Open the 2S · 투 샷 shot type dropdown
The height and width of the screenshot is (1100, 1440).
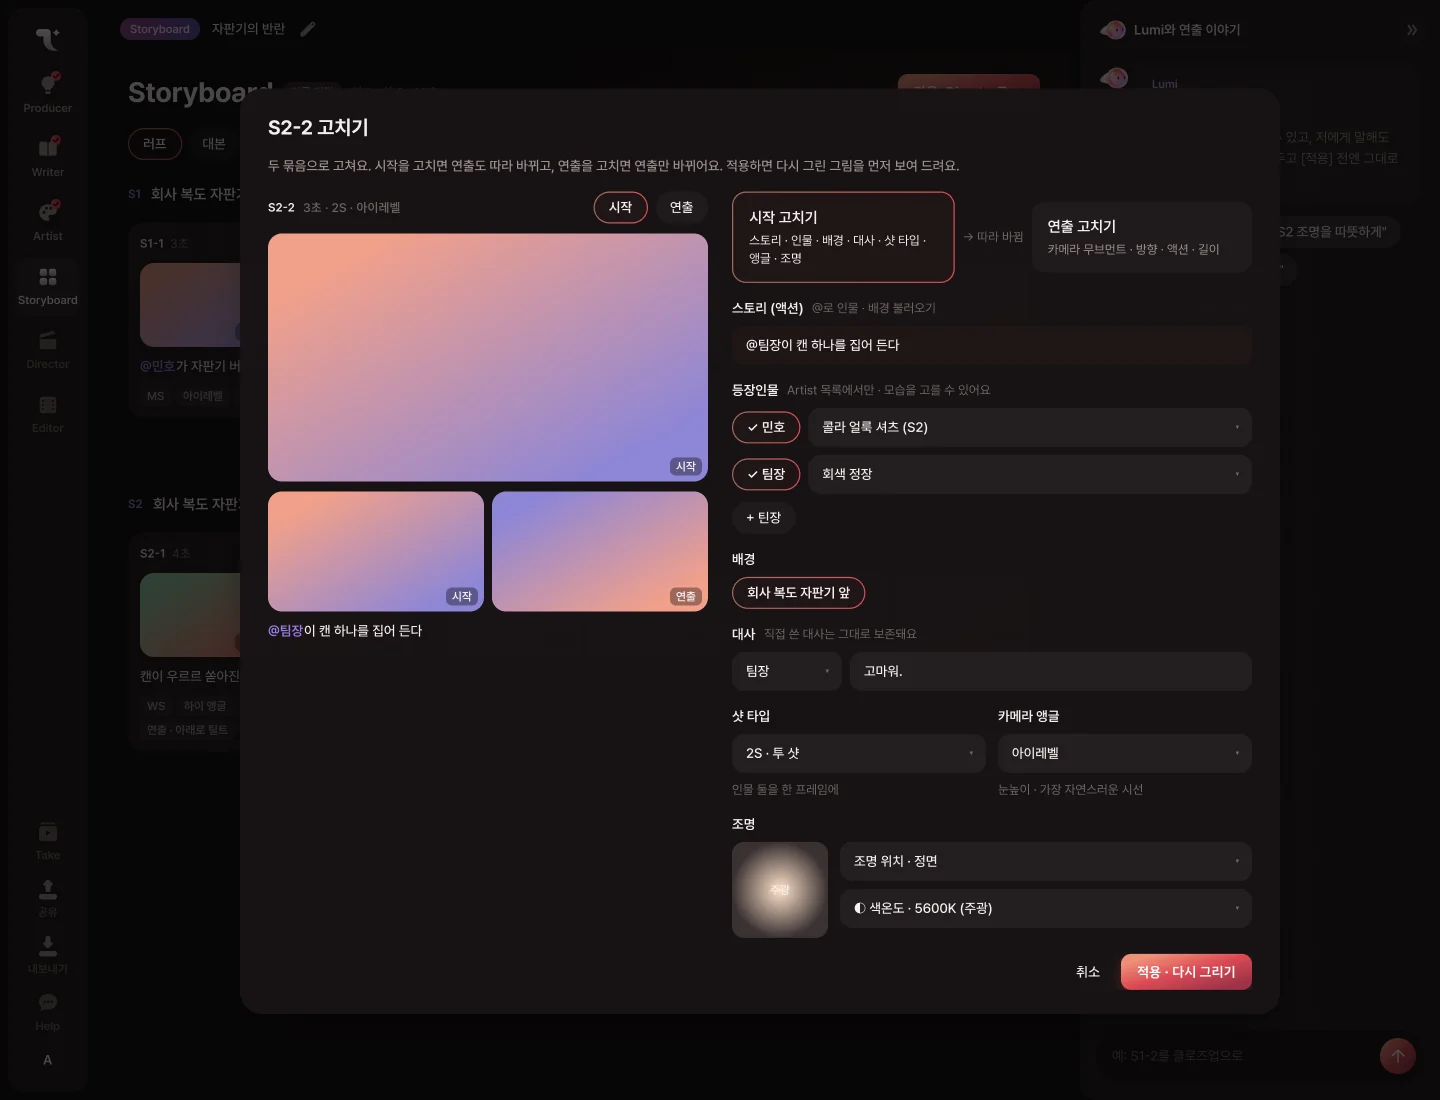tap(859, 753)
